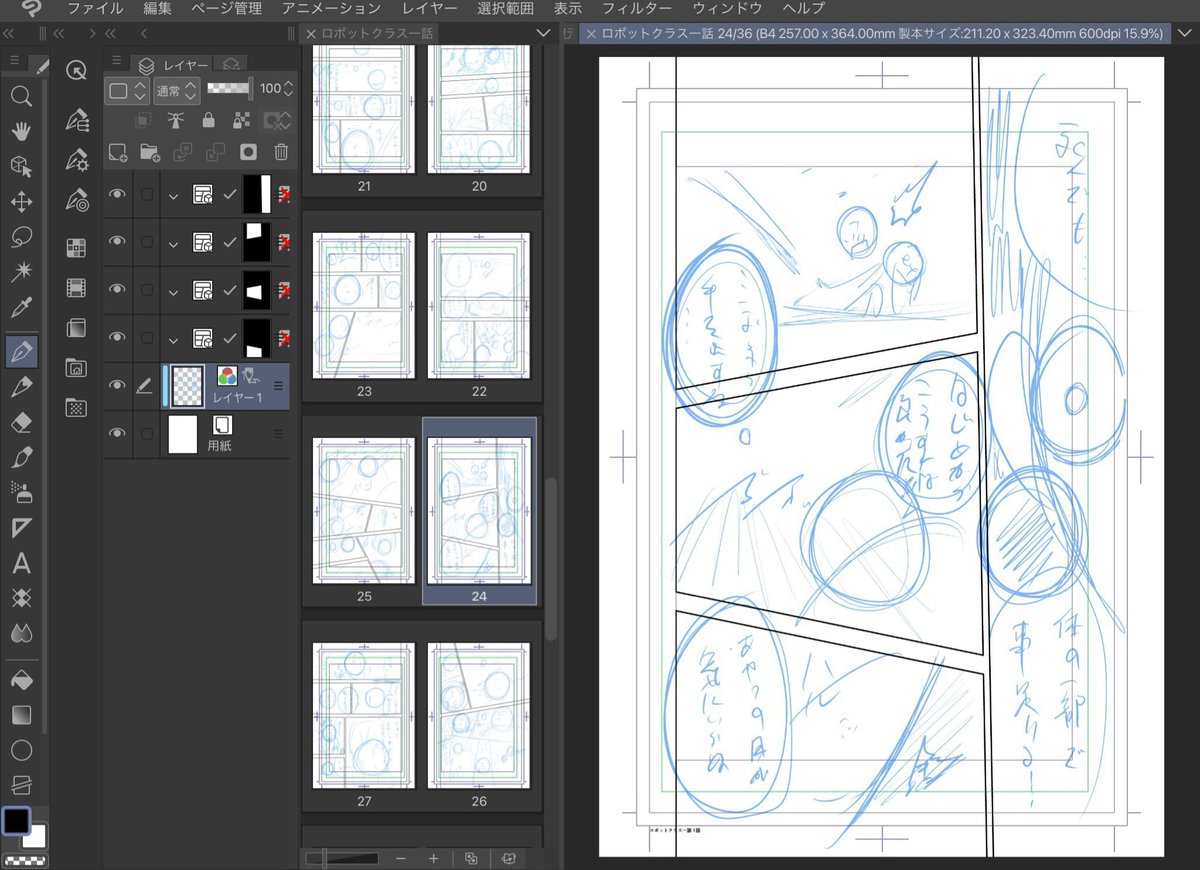
Task: Select the Eyedropper tool
Action: pyautogui.click(x=20, y=307)
